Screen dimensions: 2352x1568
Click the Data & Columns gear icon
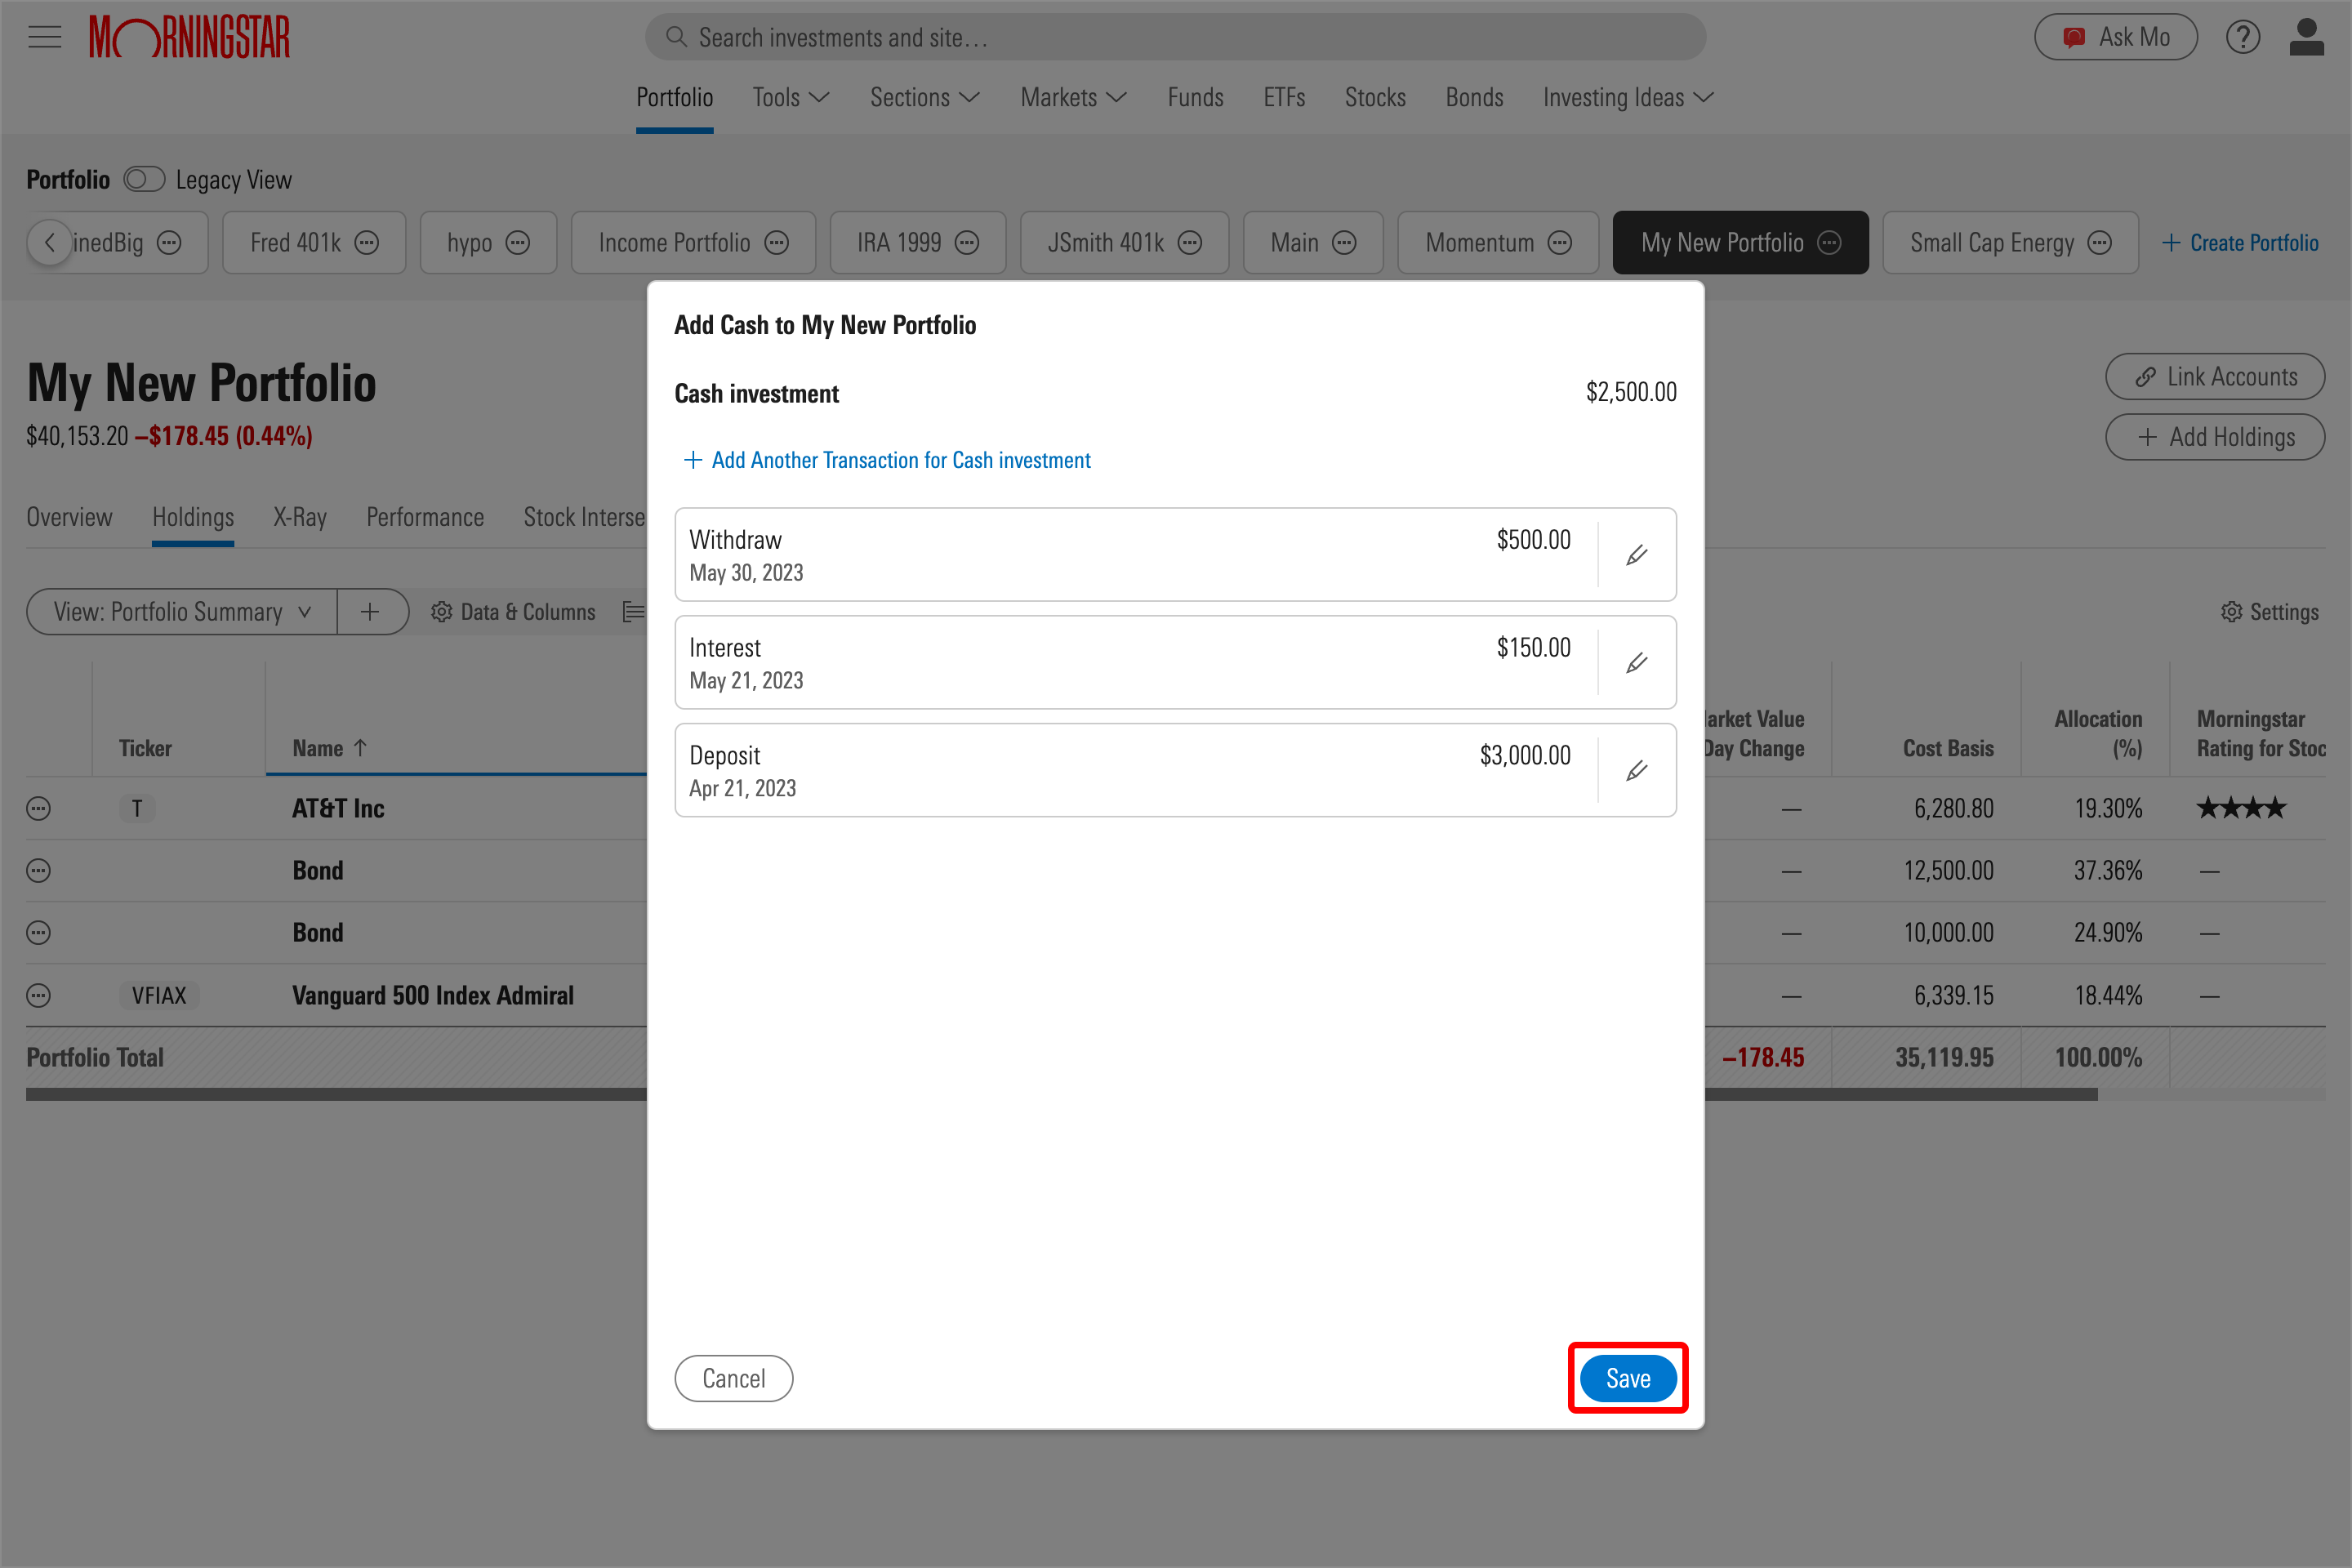(x=442, y=612)
